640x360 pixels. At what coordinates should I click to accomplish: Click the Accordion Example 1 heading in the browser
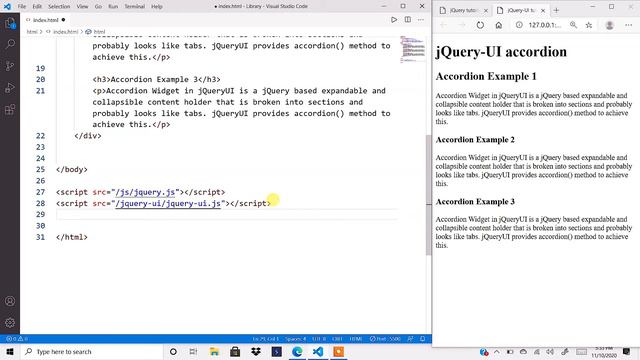(486, 76)
